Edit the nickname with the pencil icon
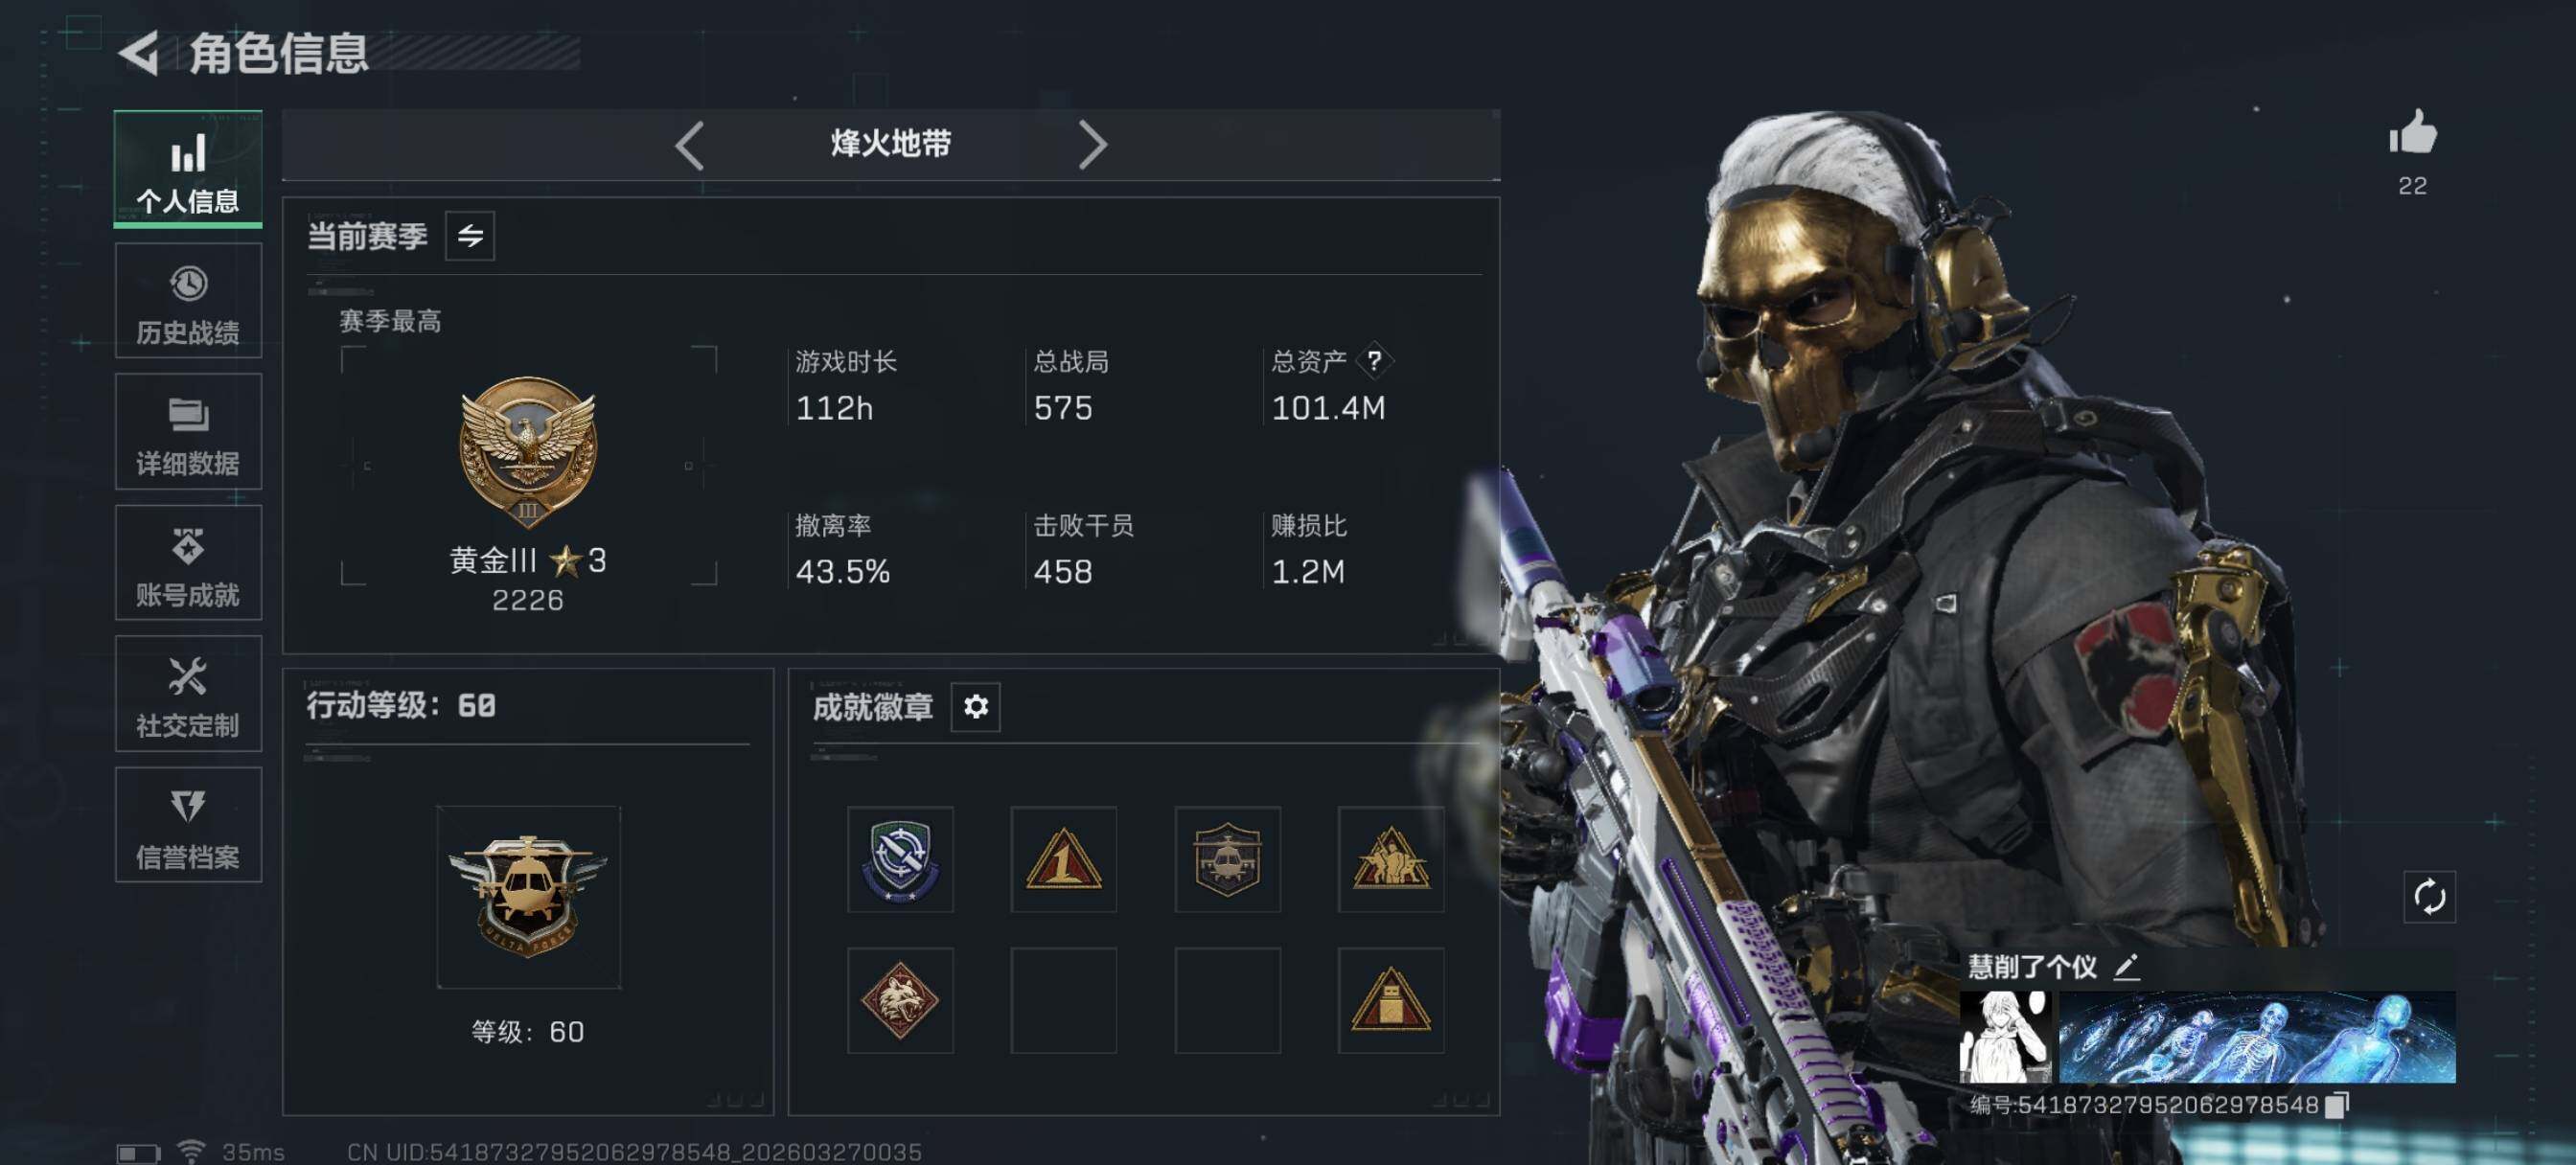 2126,966
